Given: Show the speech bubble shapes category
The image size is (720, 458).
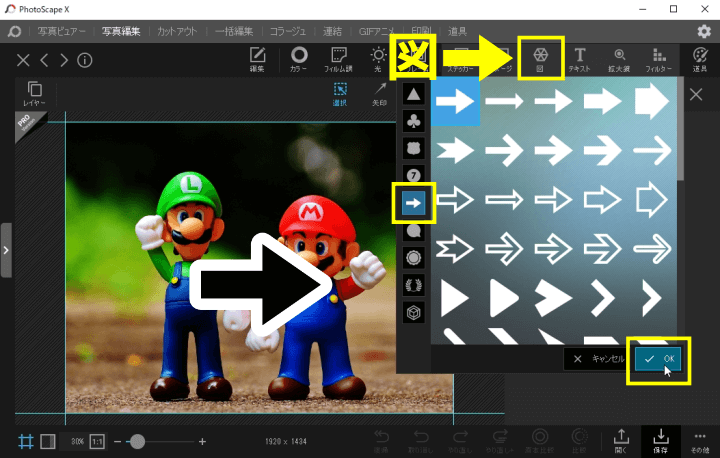Looking at the screenshot, I should pos(413,231).
